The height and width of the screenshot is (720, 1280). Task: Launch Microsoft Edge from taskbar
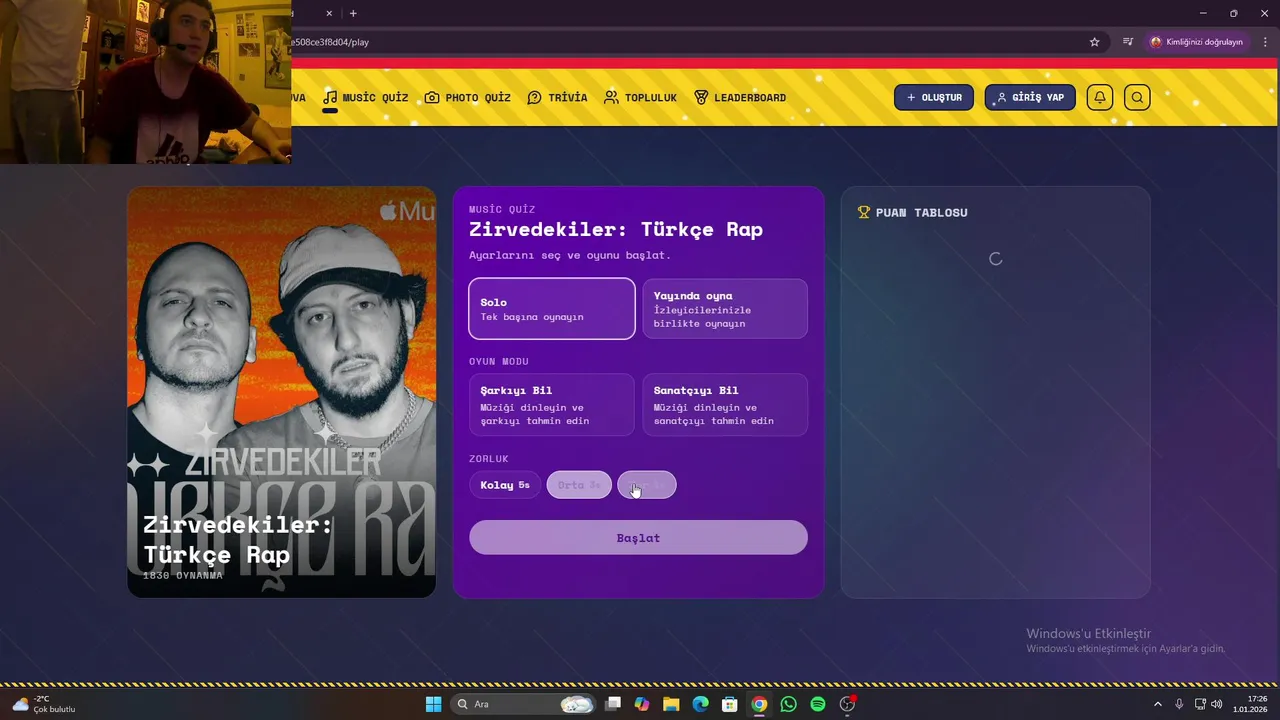[x=701, y=704]
